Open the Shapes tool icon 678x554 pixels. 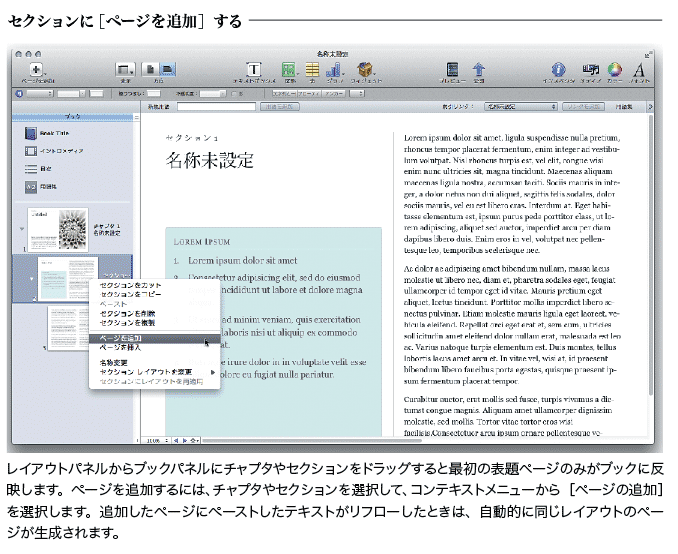tap(289, 70)
